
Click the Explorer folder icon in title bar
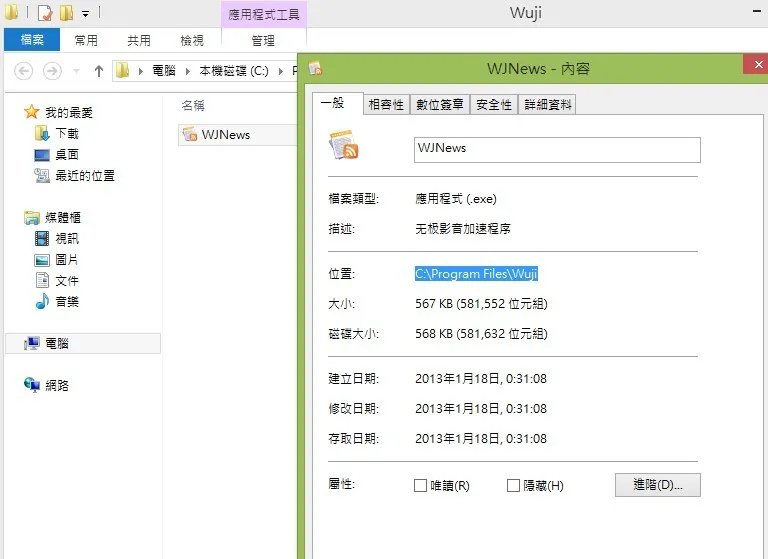11,12
